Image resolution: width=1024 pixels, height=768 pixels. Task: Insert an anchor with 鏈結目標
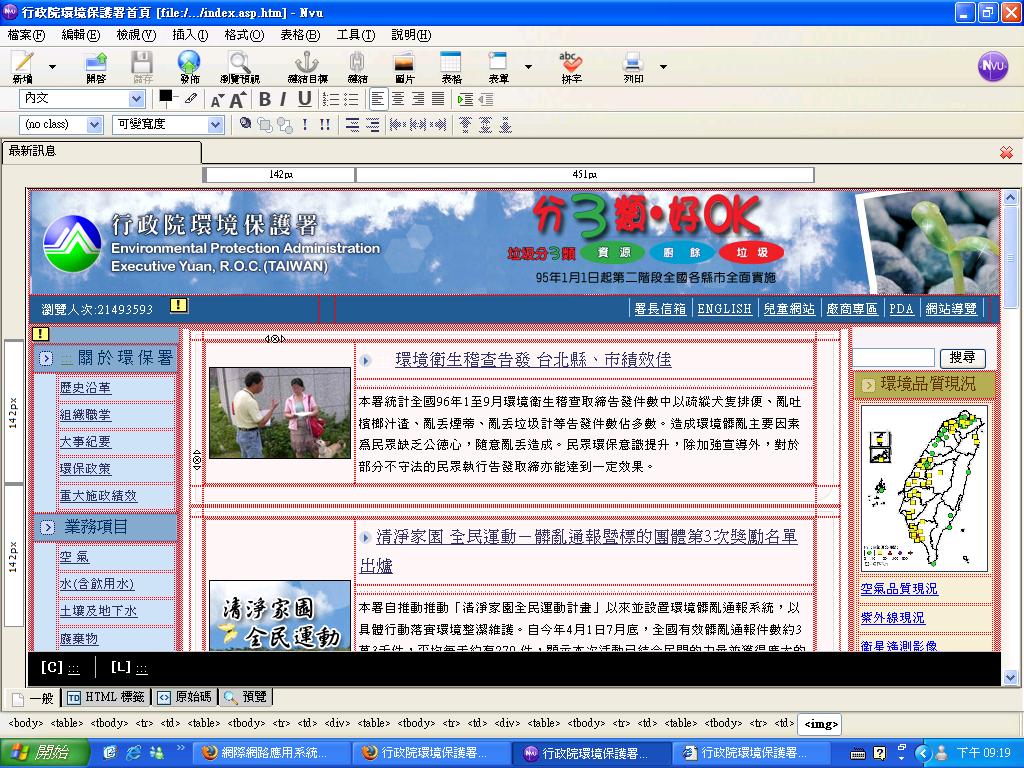tap(307, 67)
